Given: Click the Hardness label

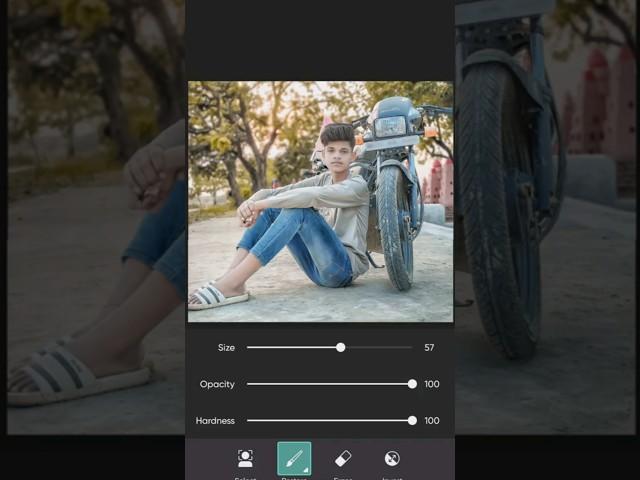Looking at the screenshot, I should pos(215,421).
